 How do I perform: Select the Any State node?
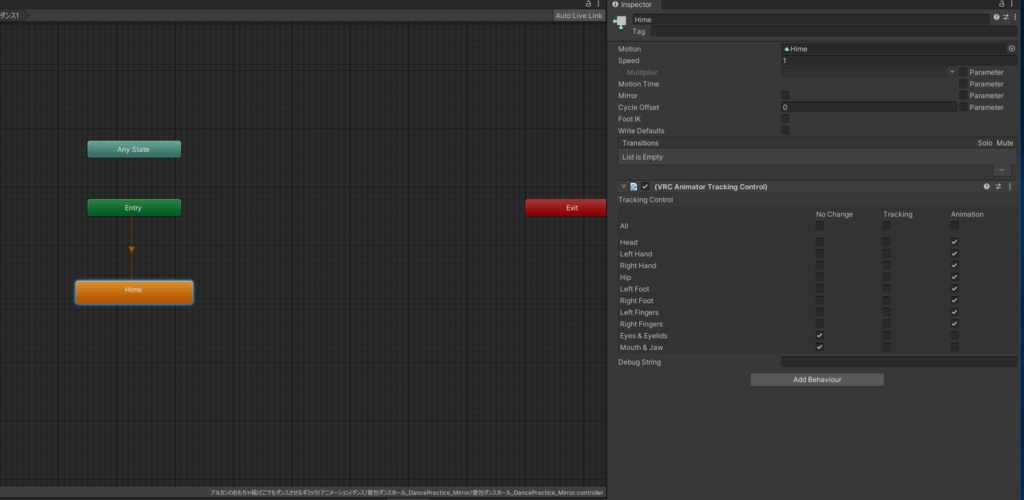(x=134, y=149)
